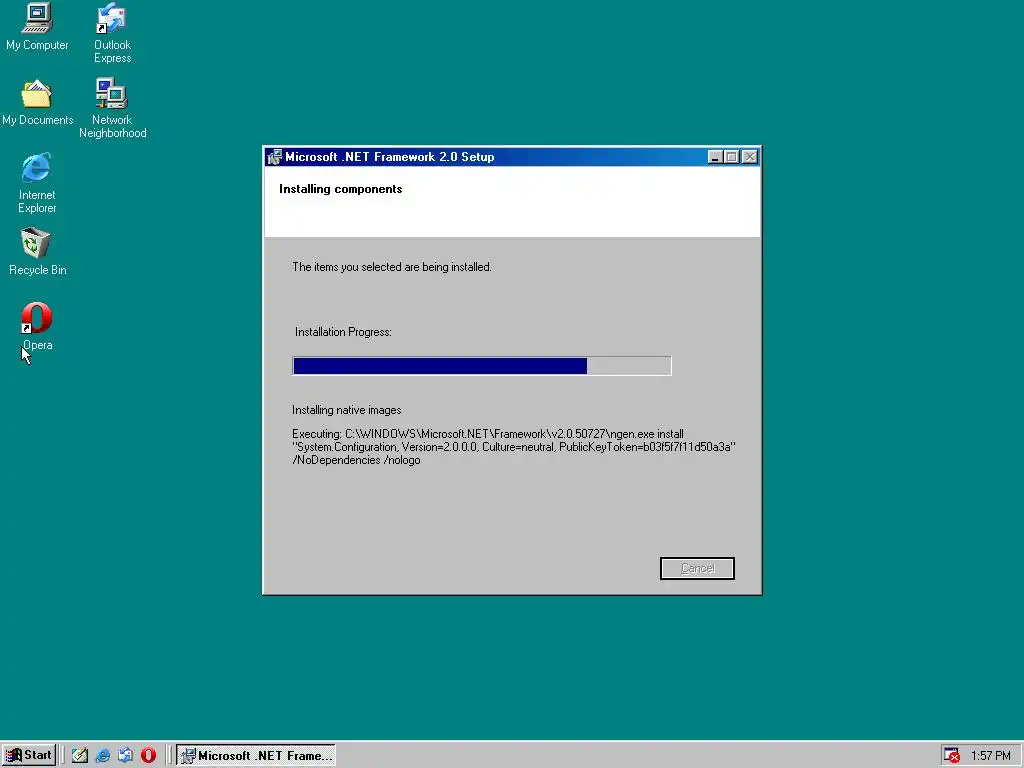This screenshot has height=768, width=1024.
Task: Click the setup icon in dialog title bar
Action: point(274,157)
